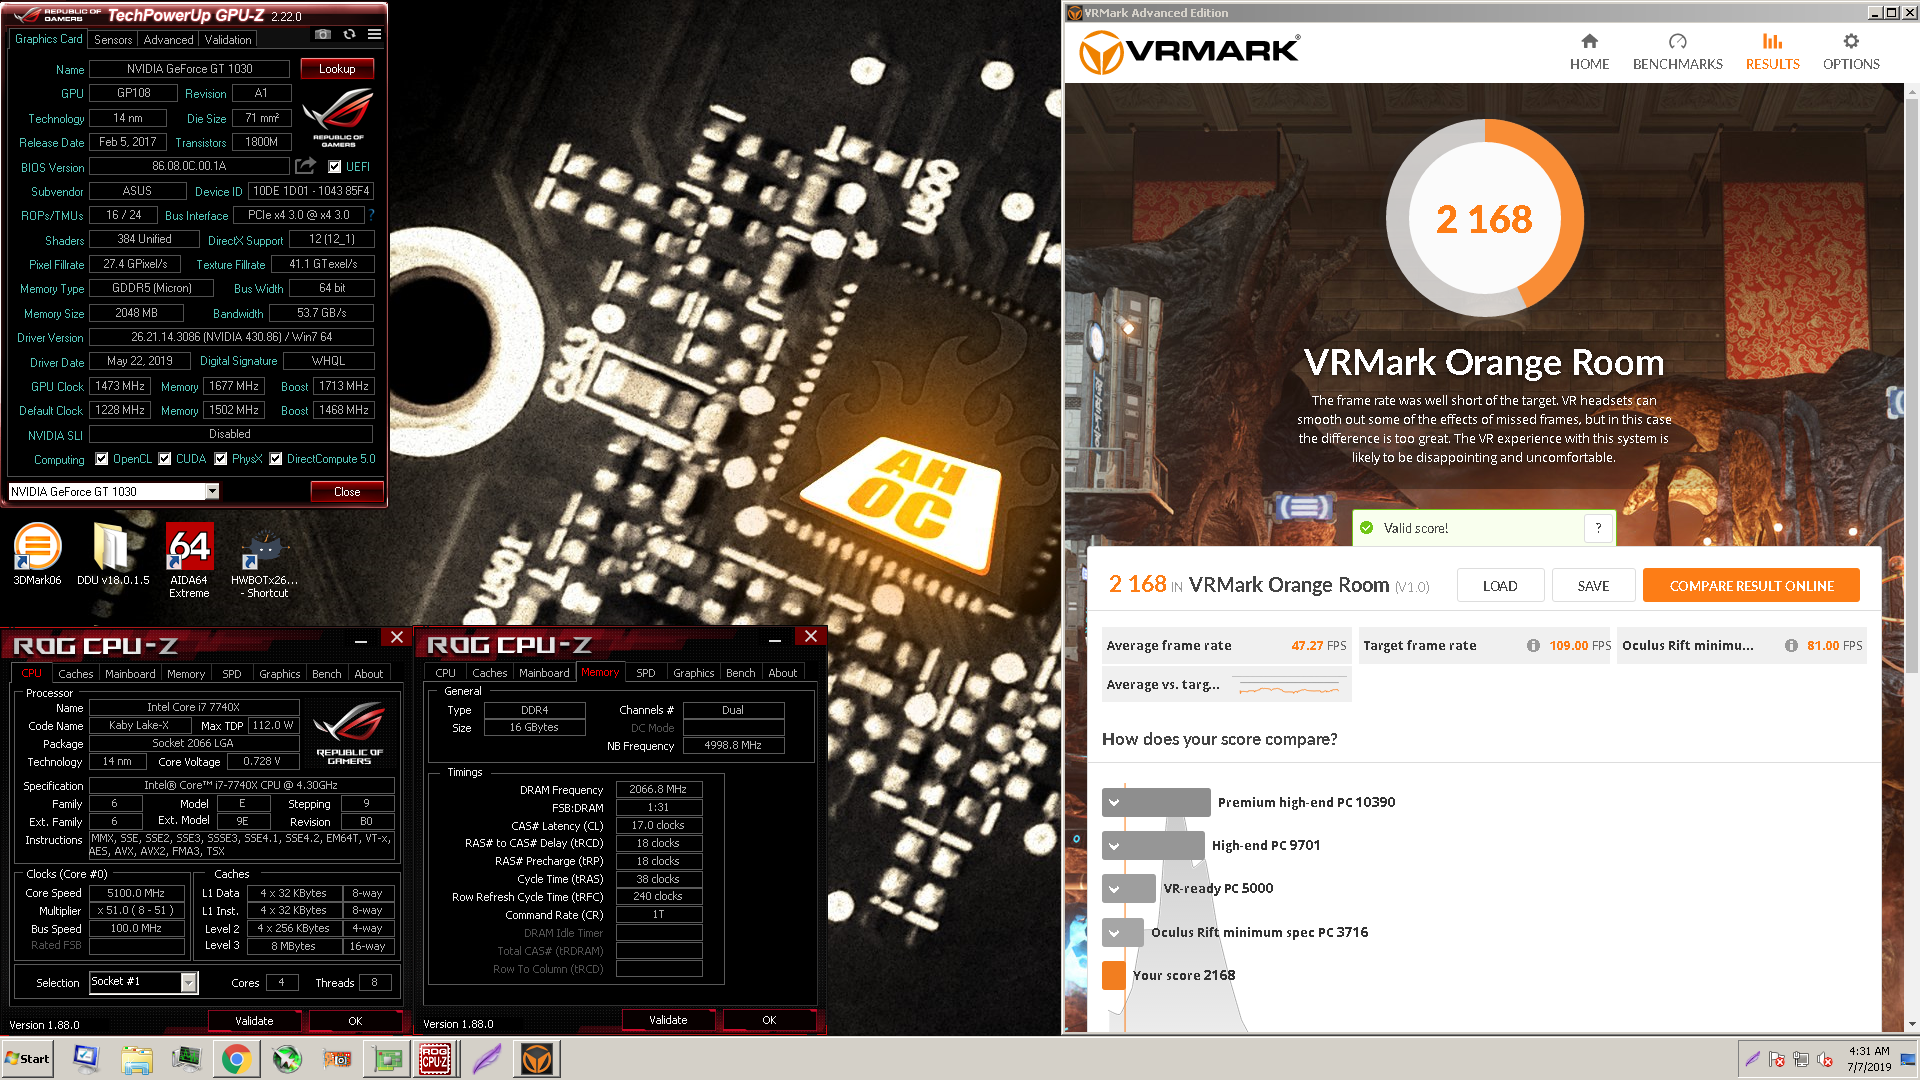The image size is (1920, 1080).
Task: Select the DDU v18.0.1.5 folder icon
Action: [112, 553]
